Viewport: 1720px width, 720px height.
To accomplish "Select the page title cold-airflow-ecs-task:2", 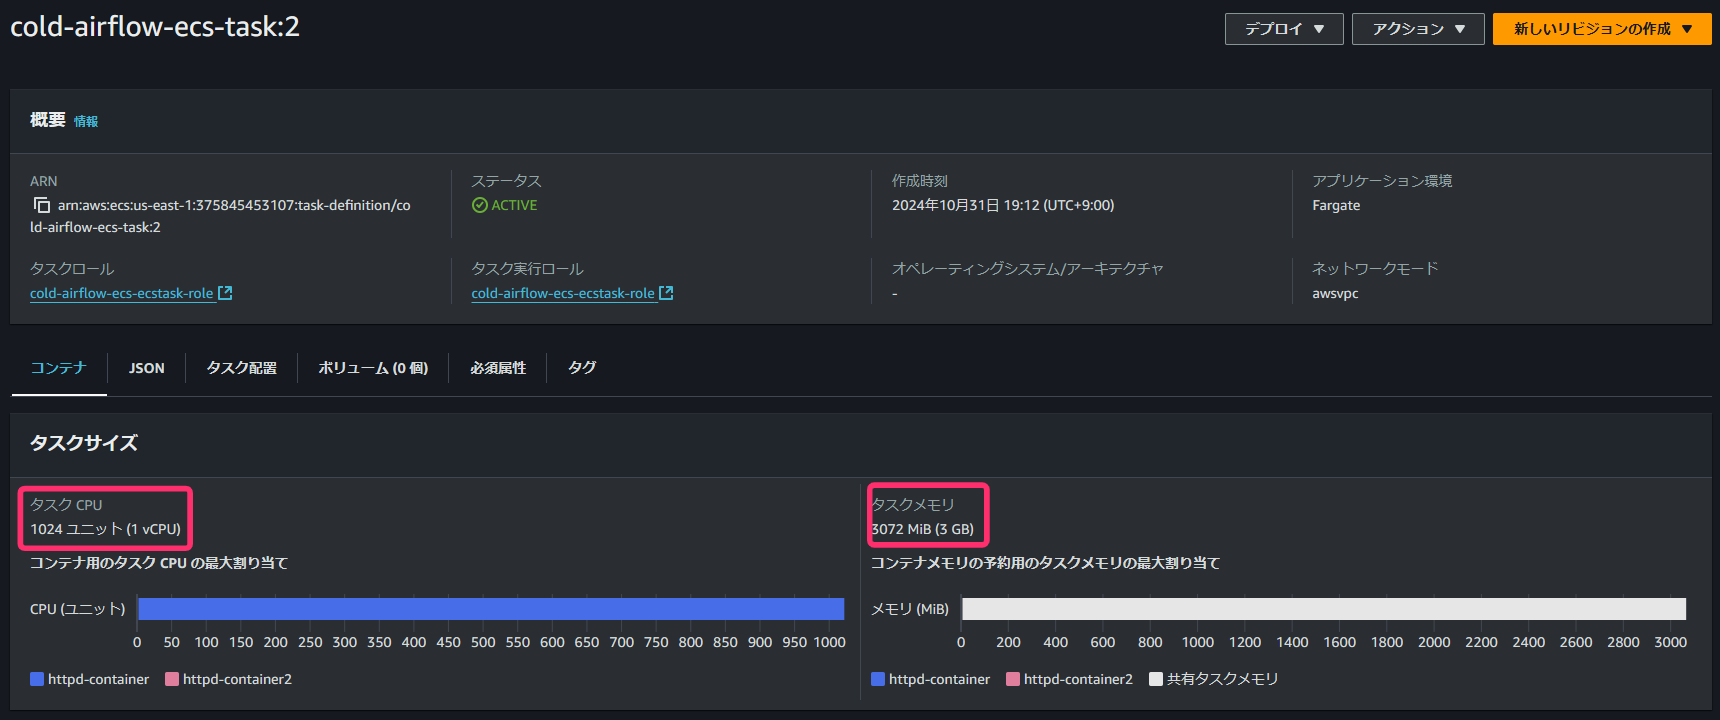I will (x=155, y=27).
